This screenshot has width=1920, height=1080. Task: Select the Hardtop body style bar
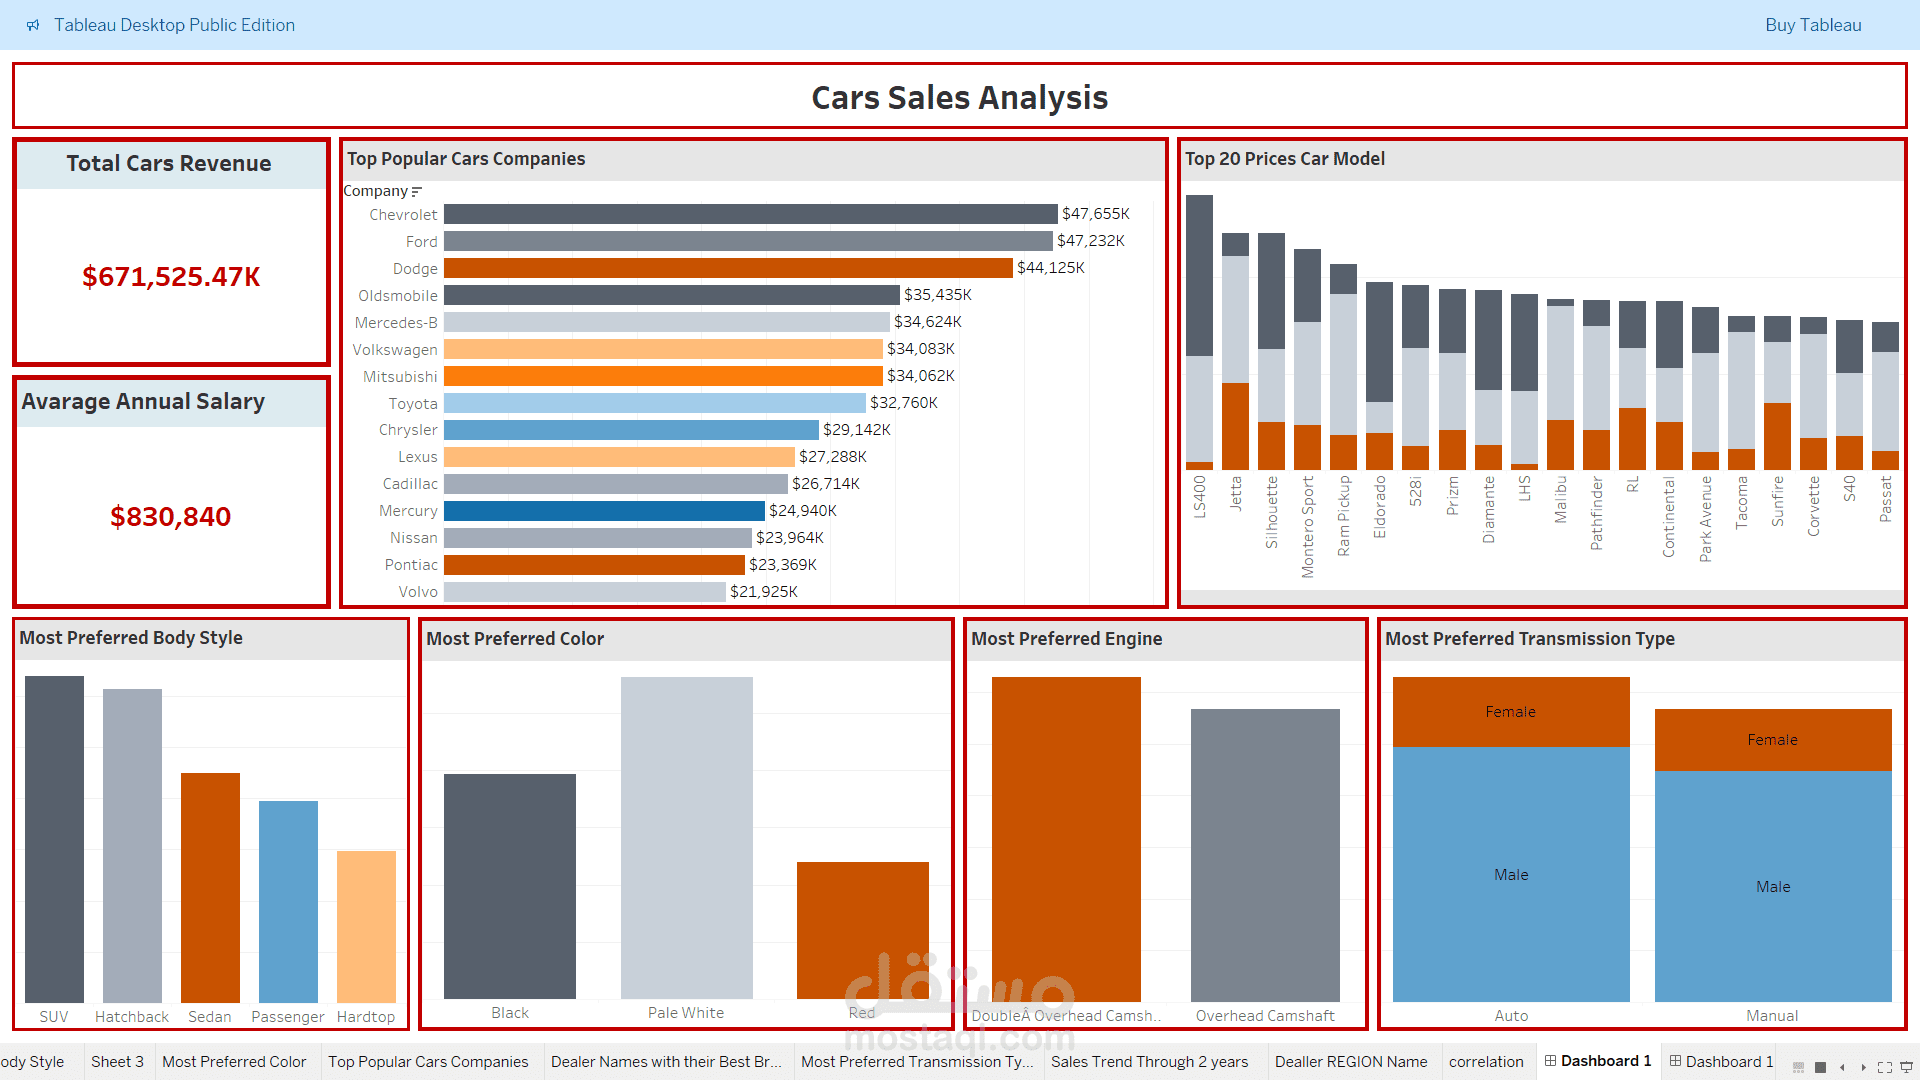366,926
